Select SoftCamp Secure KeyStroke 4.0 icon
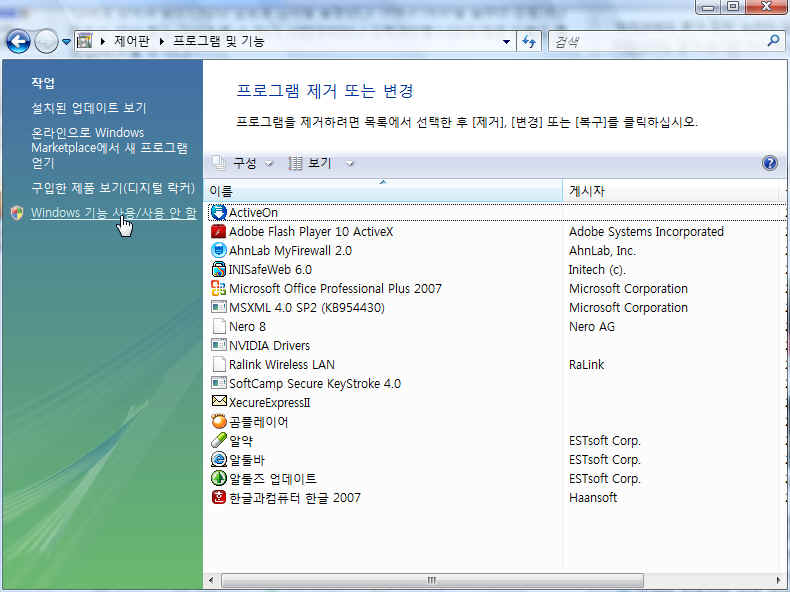 (x=218, y=383)
